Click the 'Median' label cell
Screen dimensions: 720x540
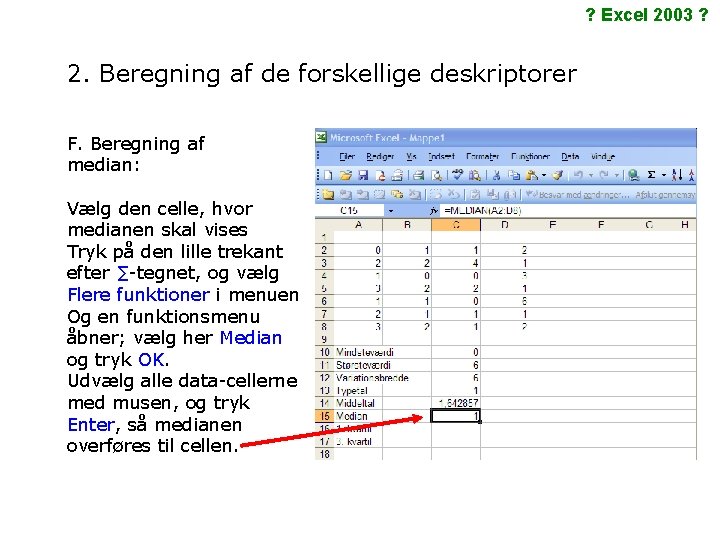(358, 416)
